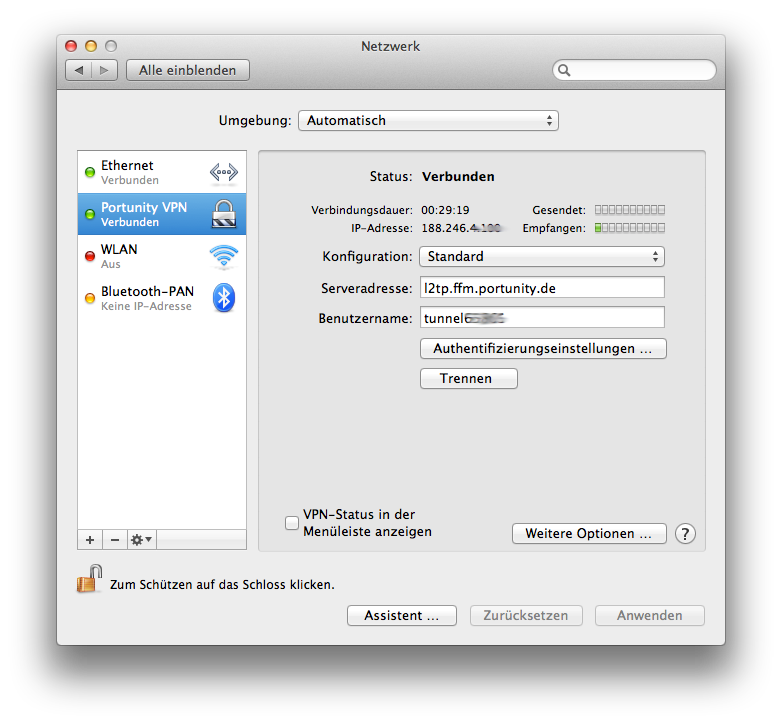Click the Bluetooth-PAN Bluetooth icon
This screenshot has height=724, width=782.
(x=223, y=298)
